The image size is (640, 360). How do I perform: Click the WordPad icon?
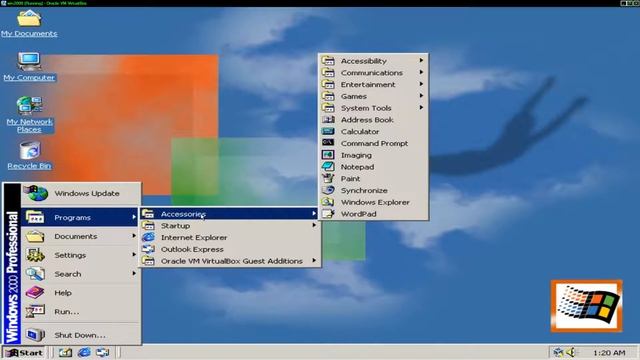click(x=328, y=214)
